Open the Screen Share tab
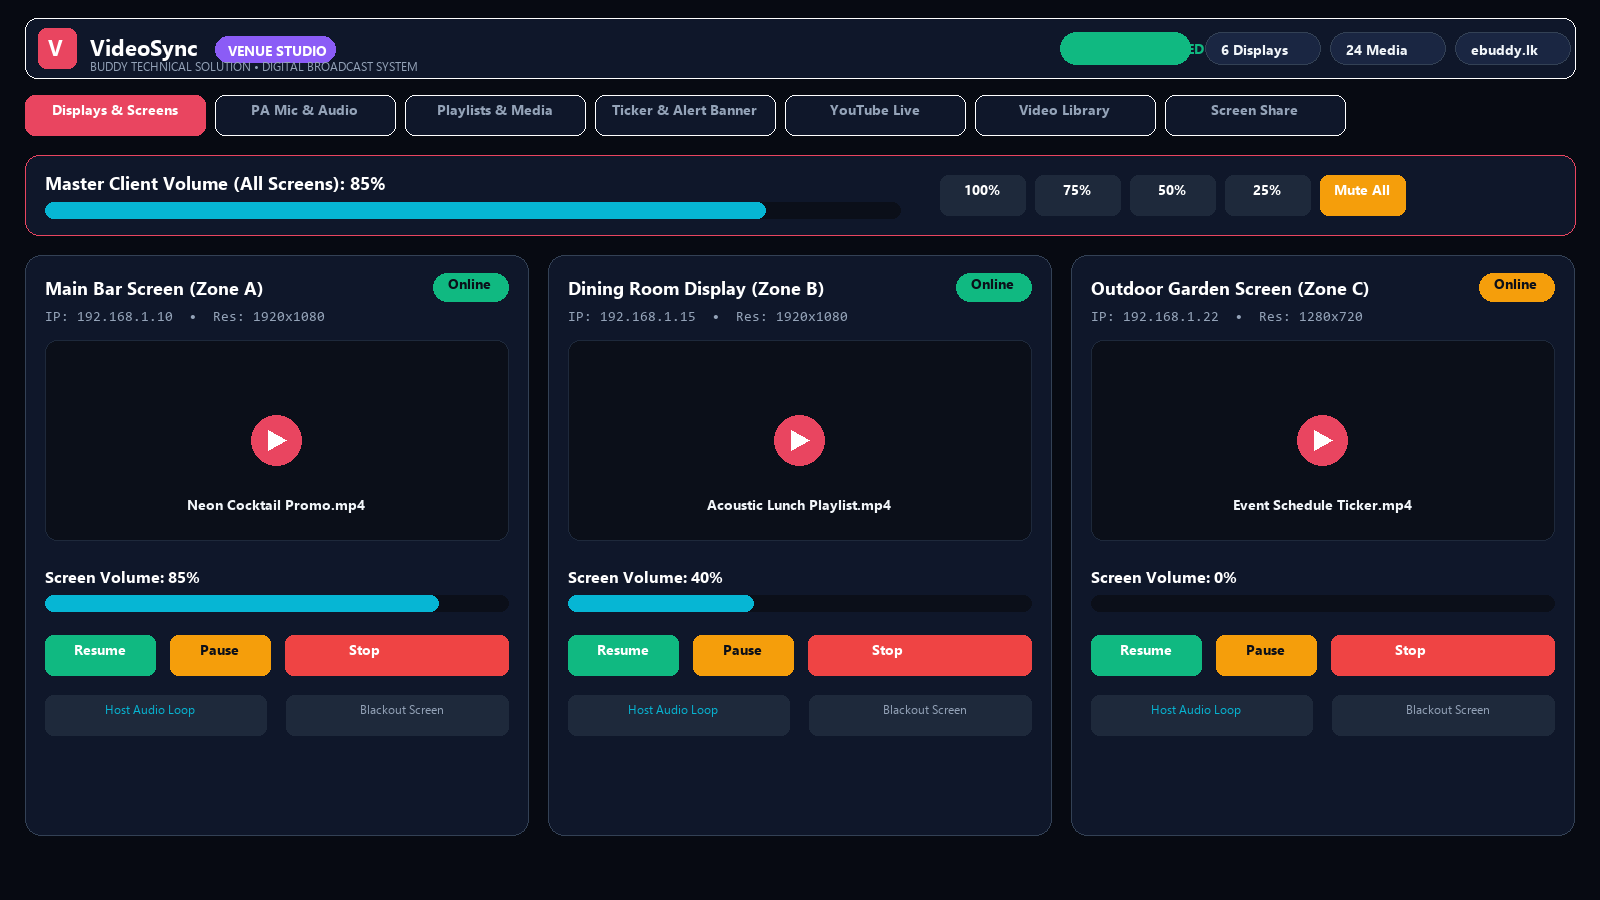The image size is (1600, 900). pos(1255,115)
